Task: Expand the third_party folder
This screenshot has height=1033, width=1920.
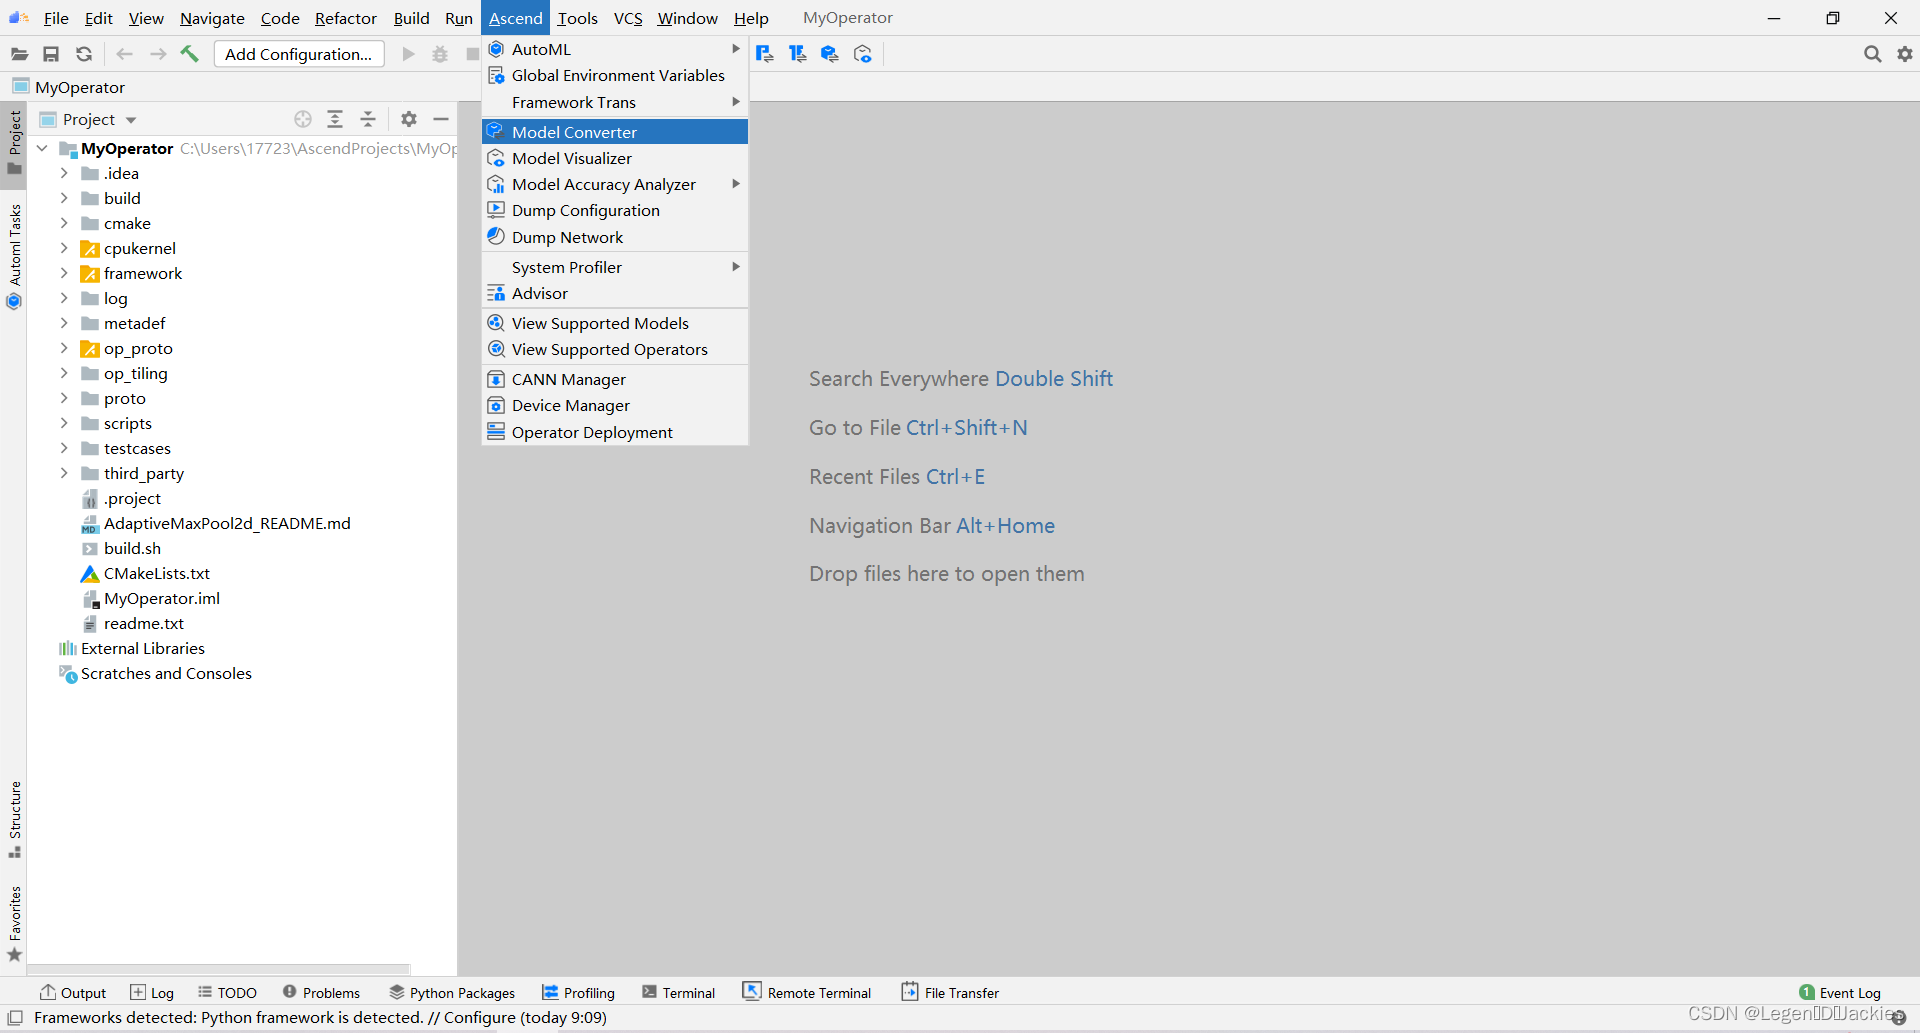Action: (x=64, y=473)
